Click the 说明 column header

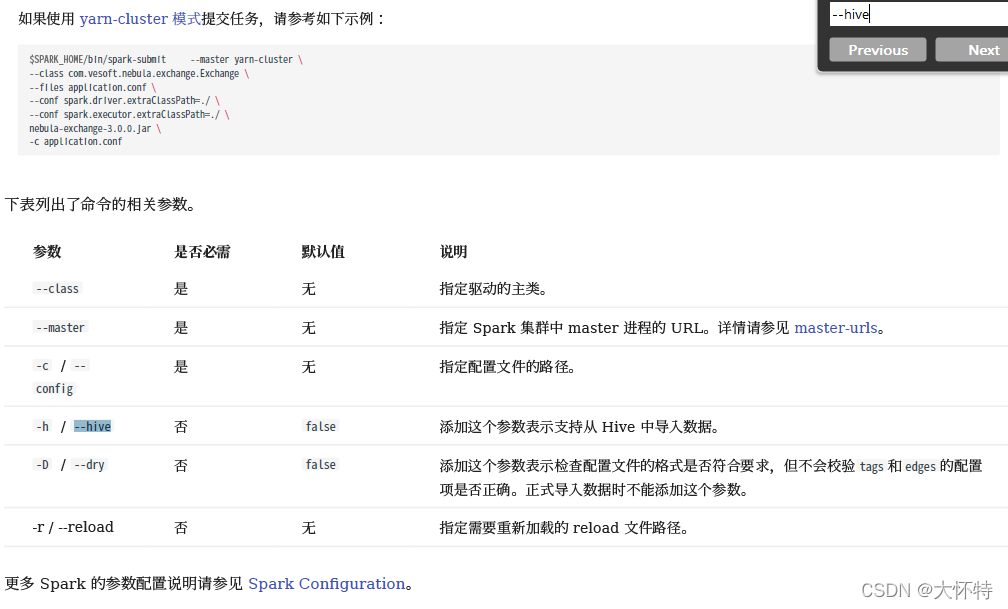point(453,251)
